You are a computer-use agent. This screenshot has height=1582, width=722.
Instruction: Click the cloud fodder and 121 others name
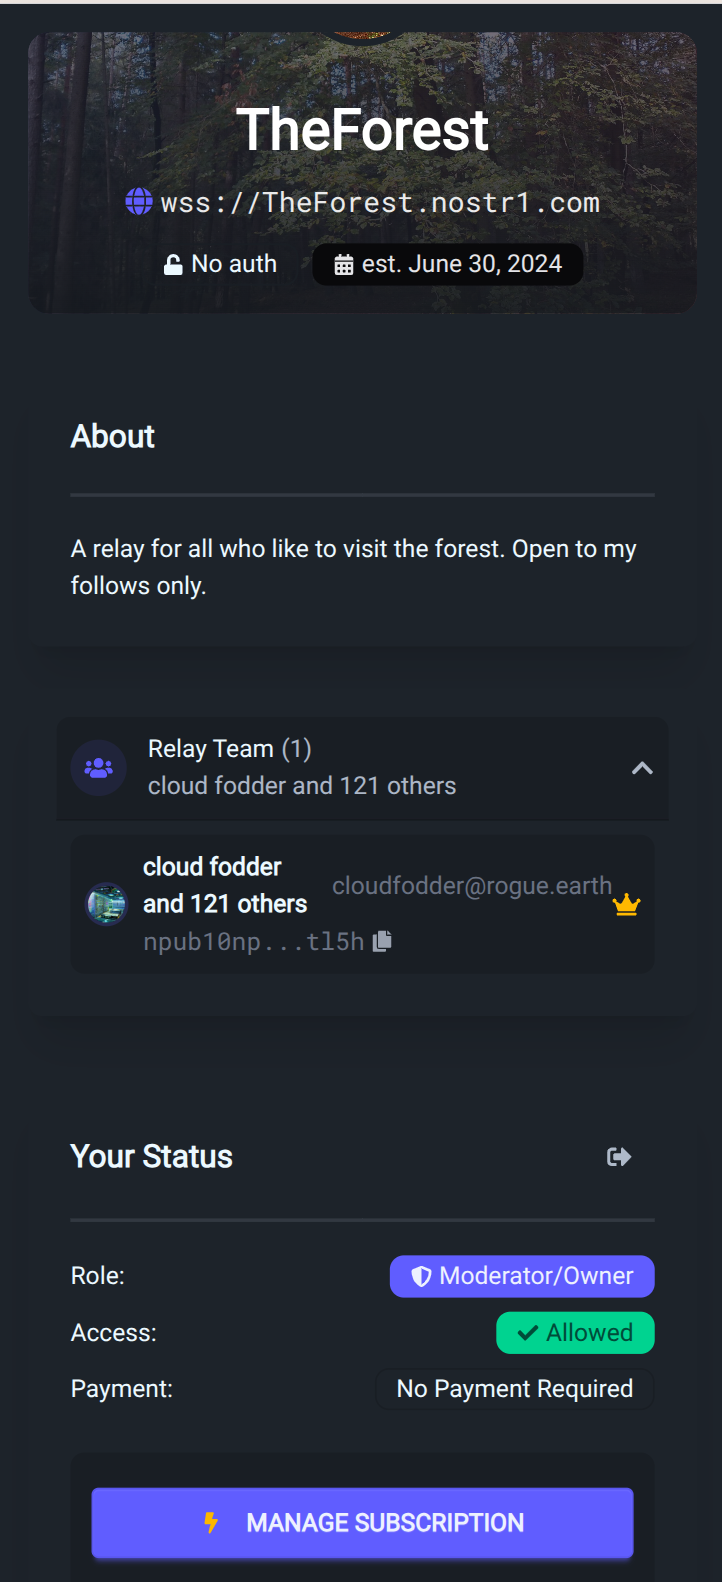[225, 885]
